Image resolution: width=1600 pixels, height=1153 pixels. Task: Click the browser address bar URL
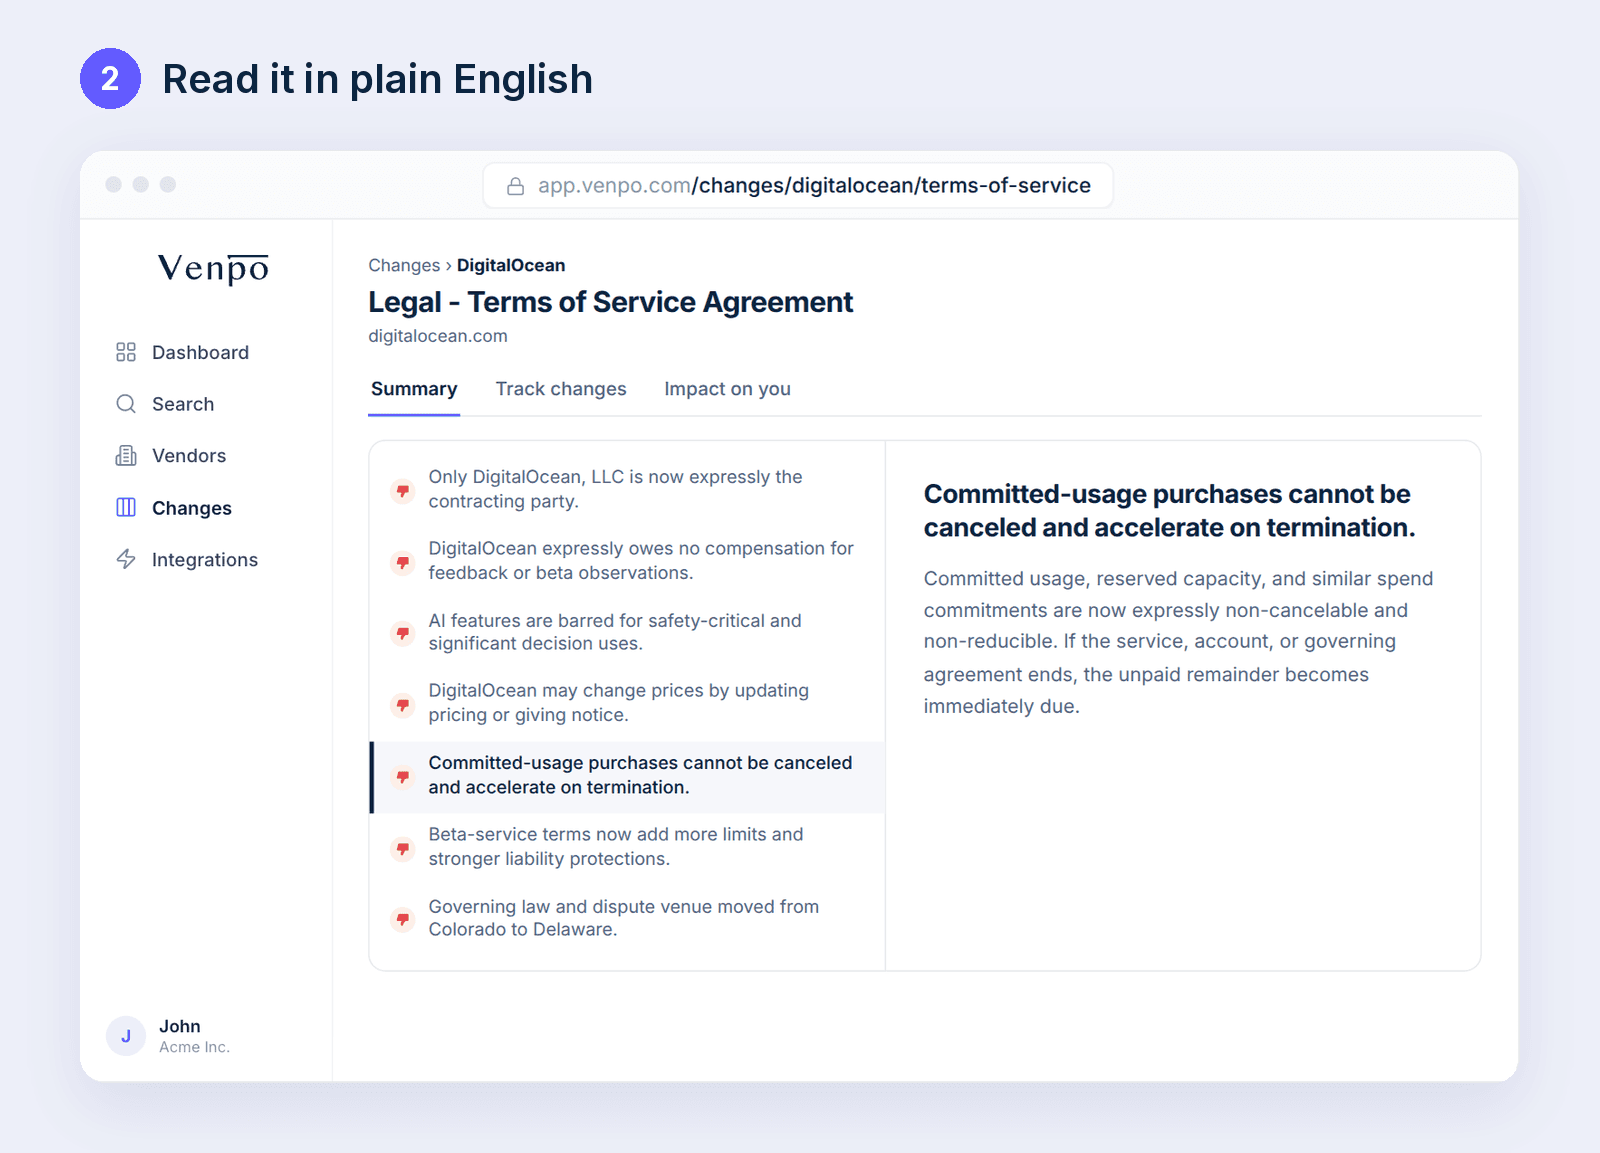tap(798, 186)
